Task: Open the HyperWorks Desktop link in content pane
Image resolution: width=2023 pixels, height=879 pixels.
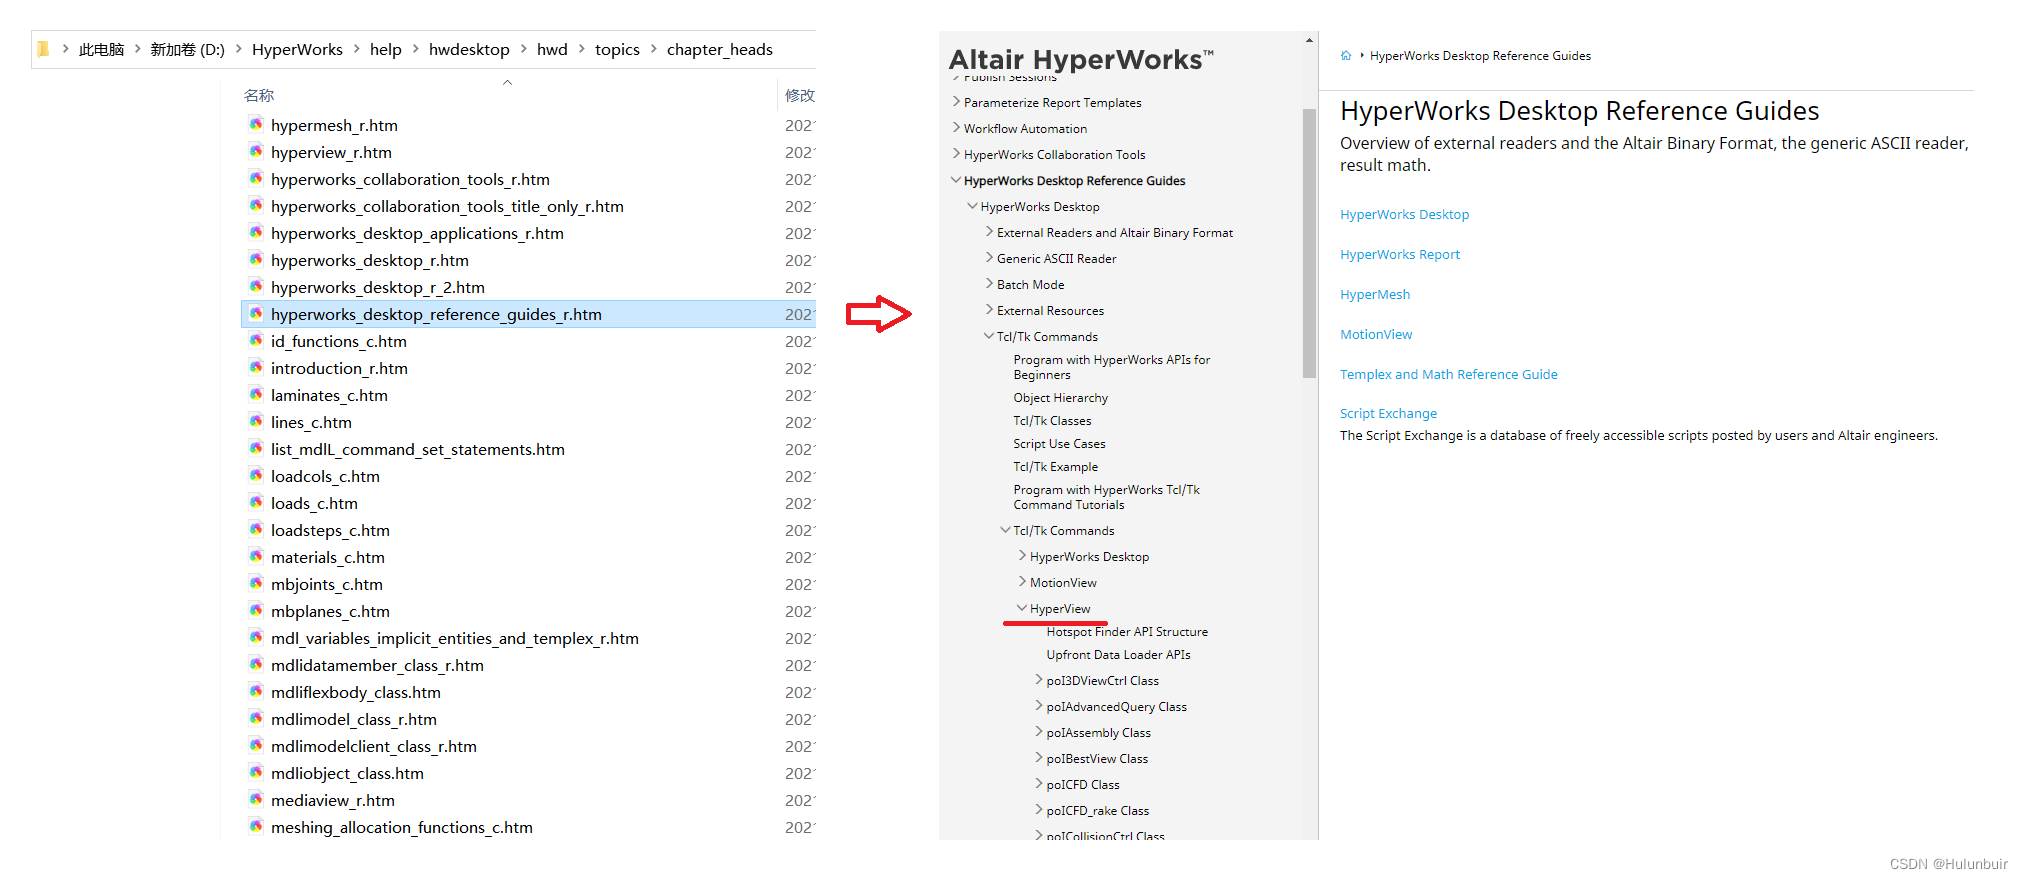Action: [x=1404, y=214]
